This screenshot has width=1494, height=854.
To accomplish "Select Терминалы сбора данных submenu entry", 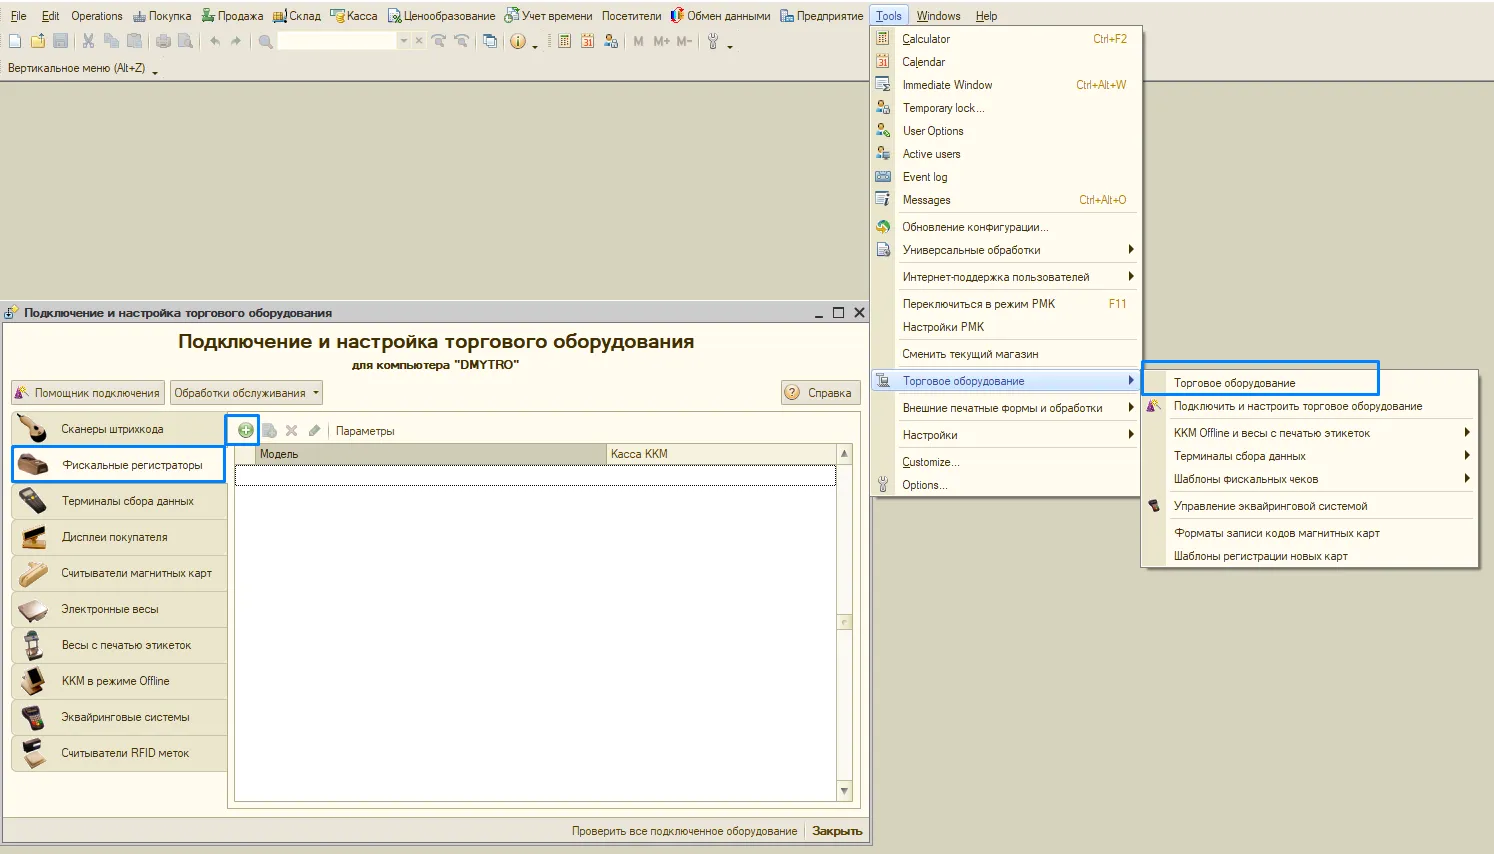I will (x=1310, y=456).
